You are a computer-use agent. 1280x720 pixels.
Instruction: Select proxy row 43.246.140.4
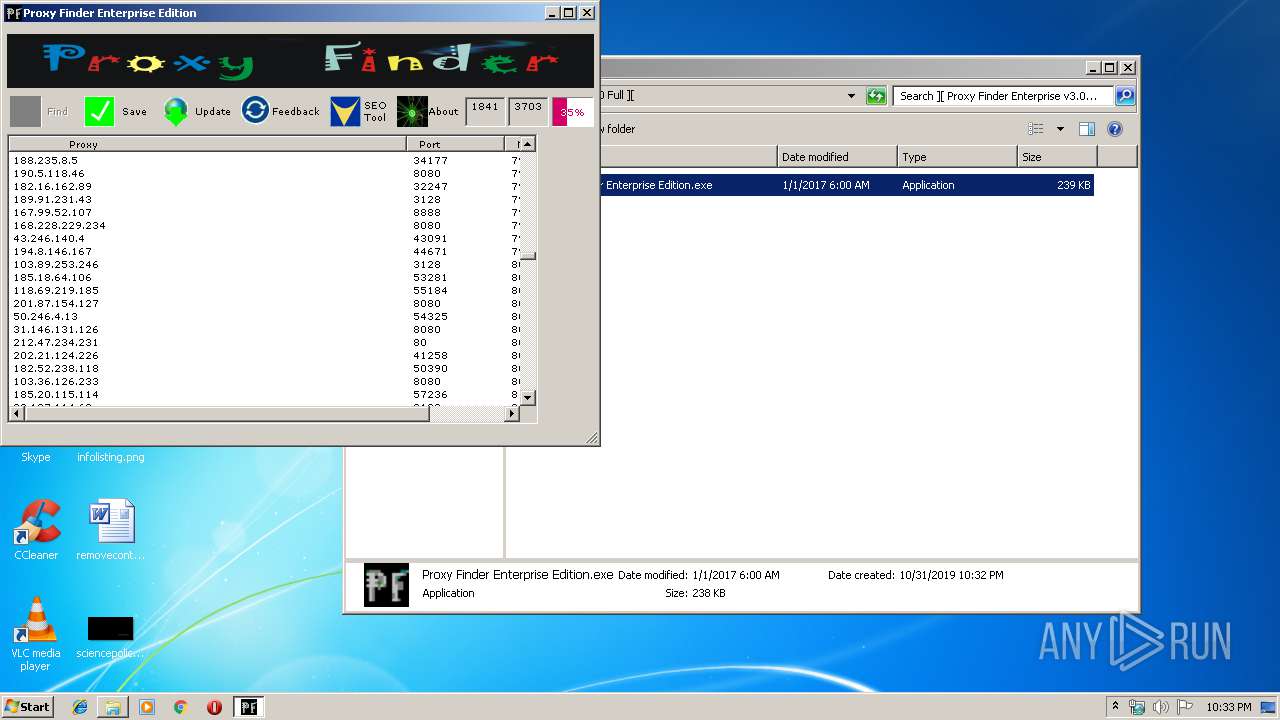pos(264,238)
